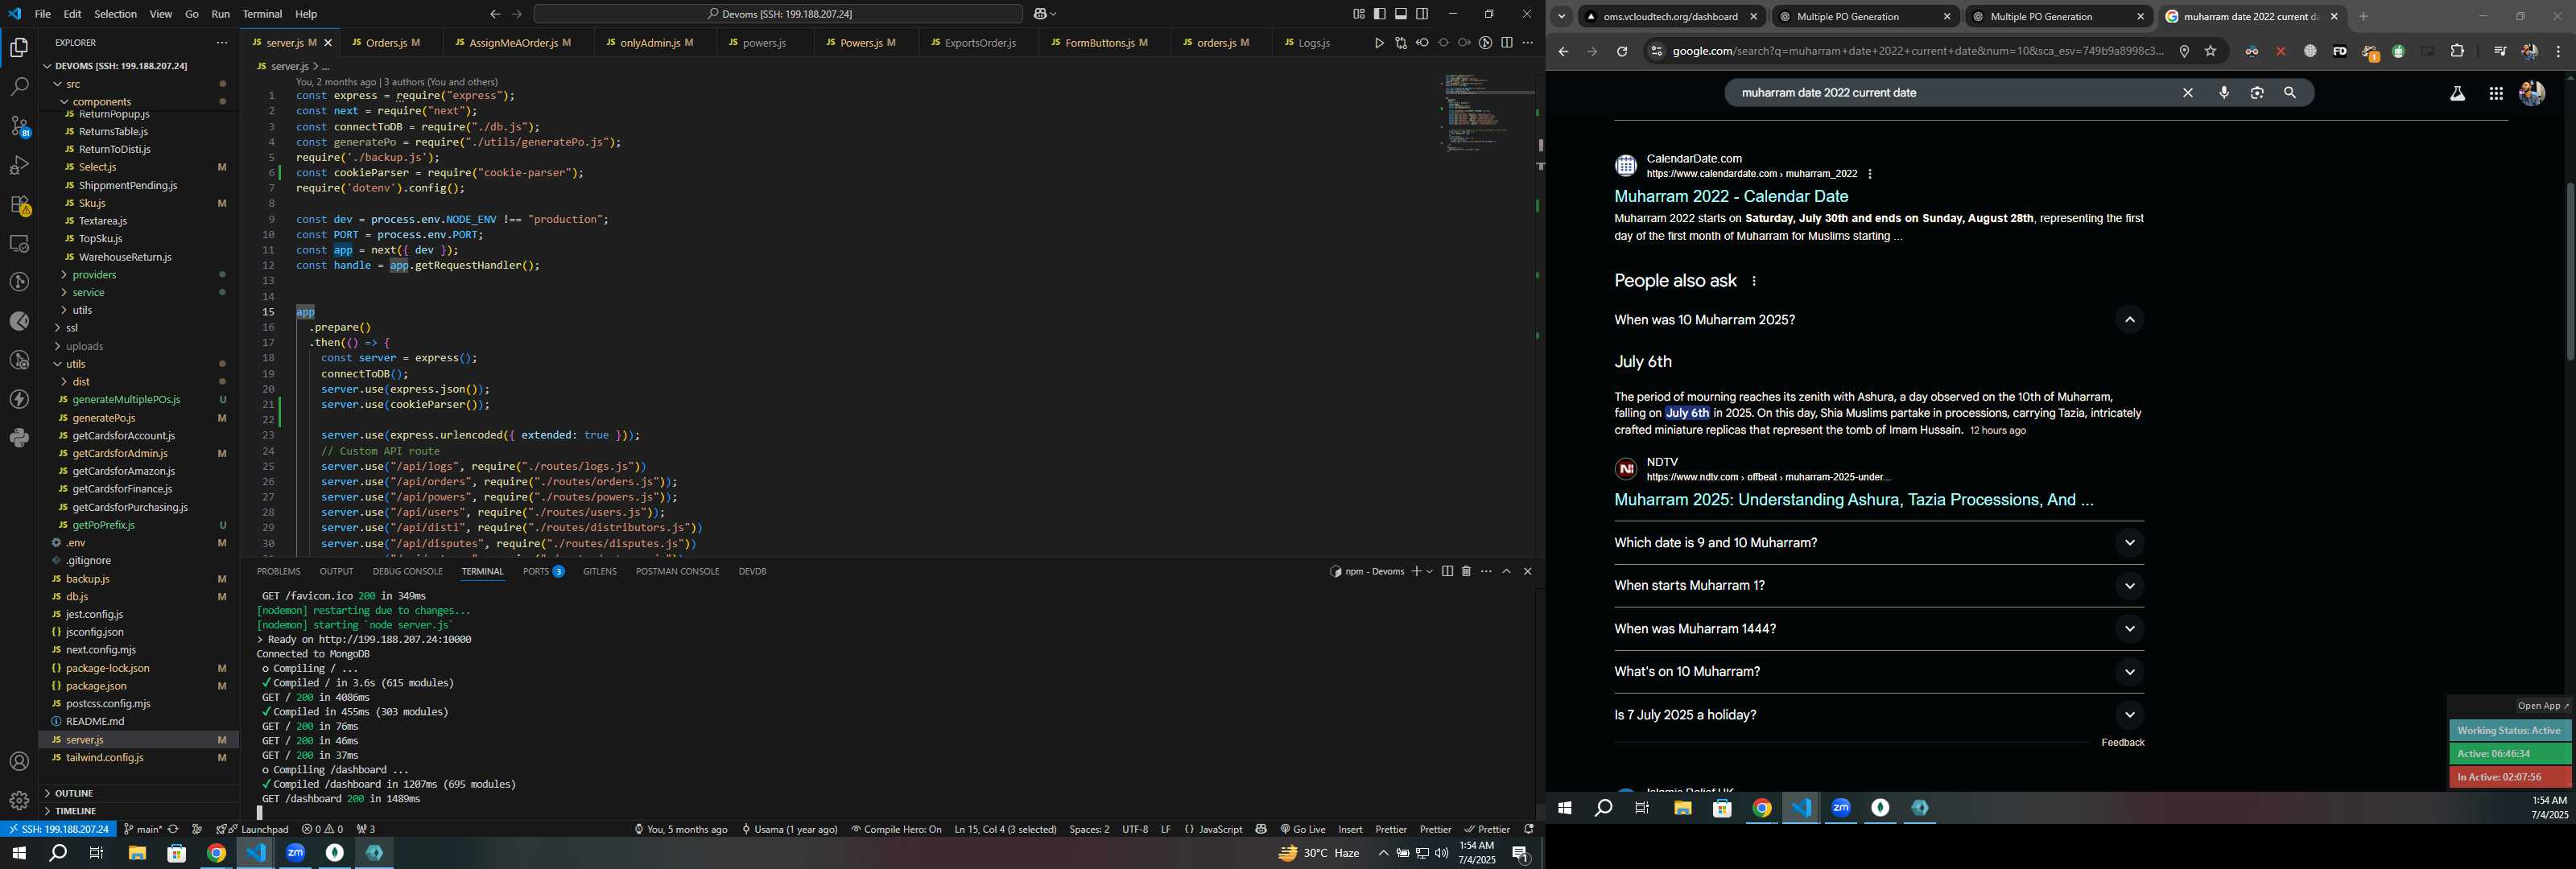Click Chrome back arrow
The width and height of the screenshot is (2576, 869).
[1563, 51]
